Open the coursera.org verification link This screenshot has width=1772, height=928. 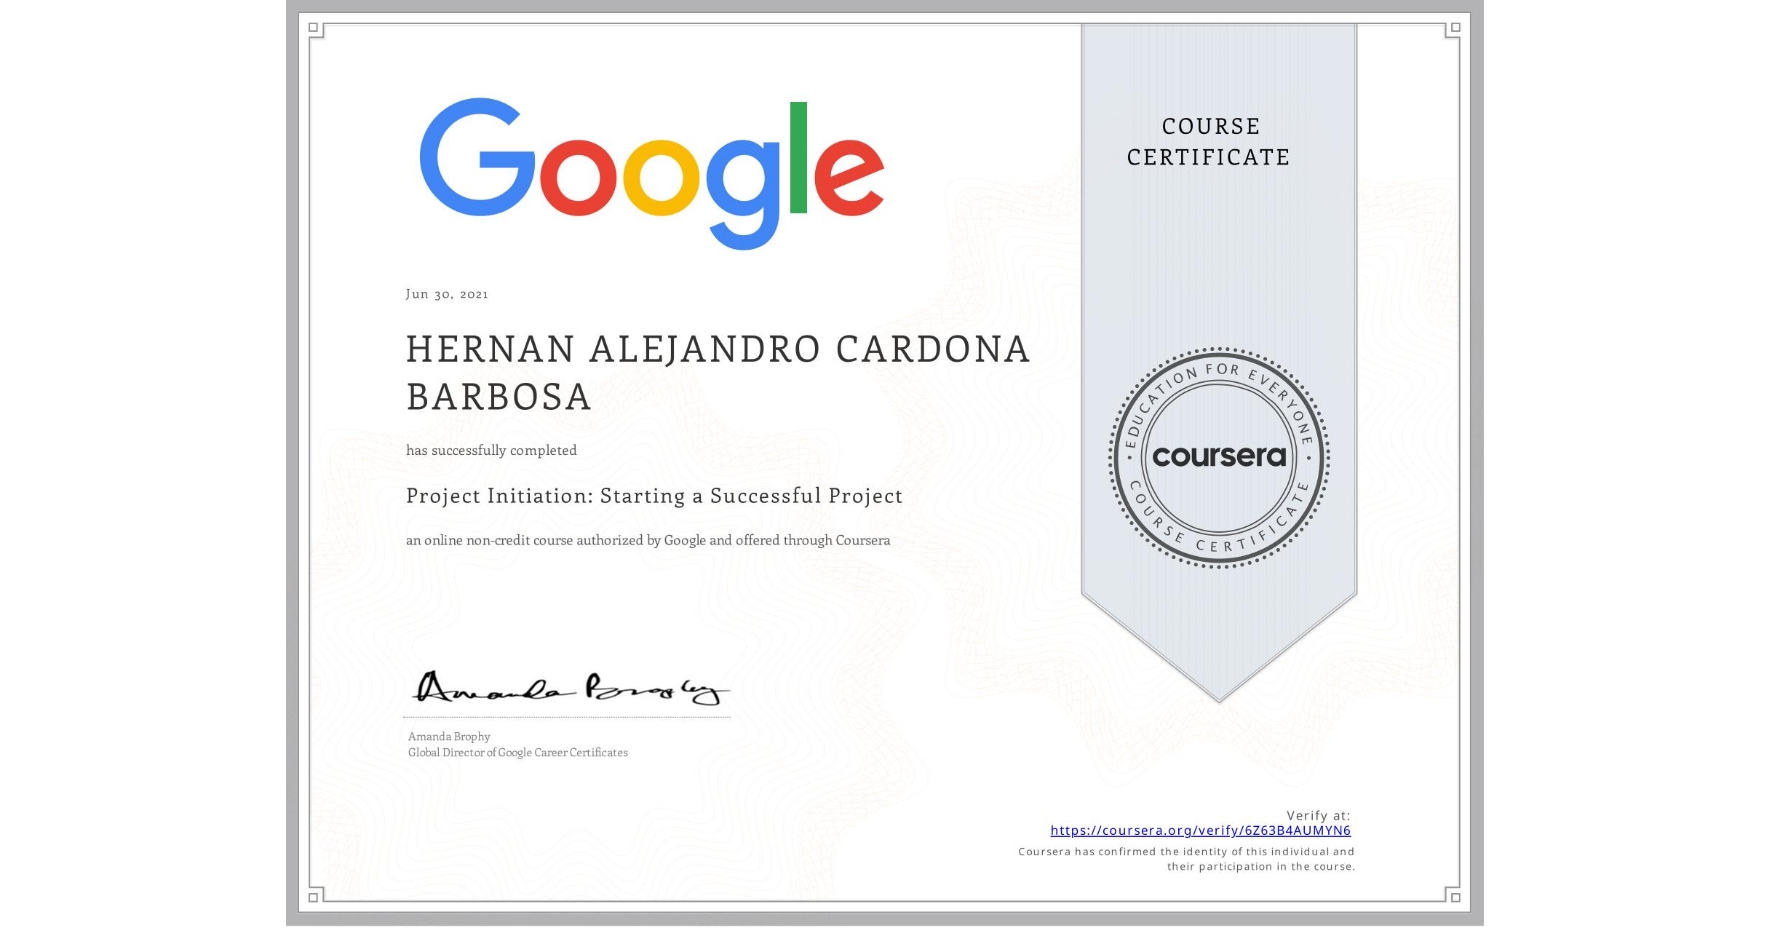(1200, 830)
